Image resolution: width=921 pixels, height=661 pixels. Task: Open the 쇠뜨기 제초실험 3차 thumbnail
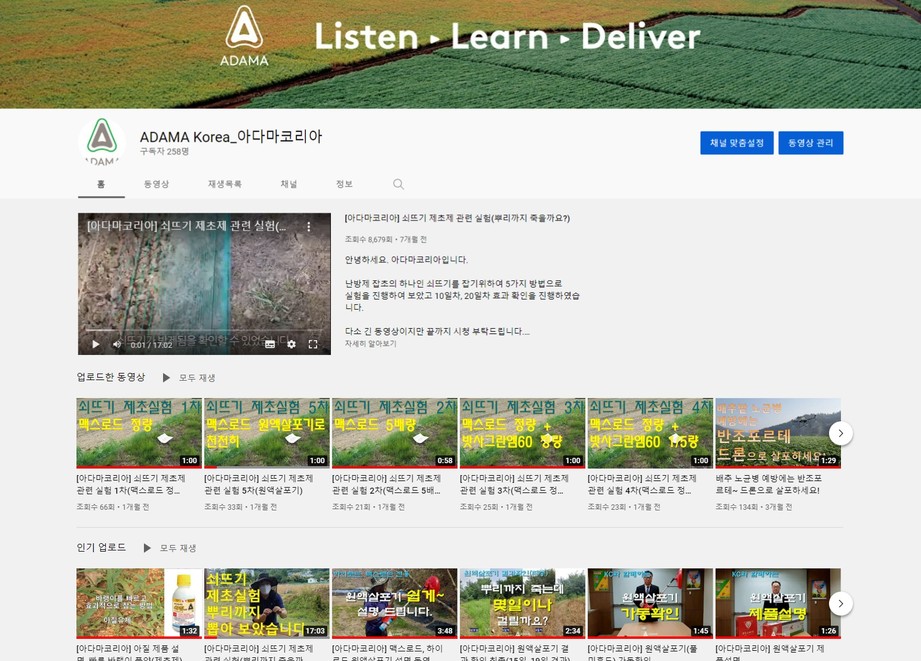click(x=522, y=433)
